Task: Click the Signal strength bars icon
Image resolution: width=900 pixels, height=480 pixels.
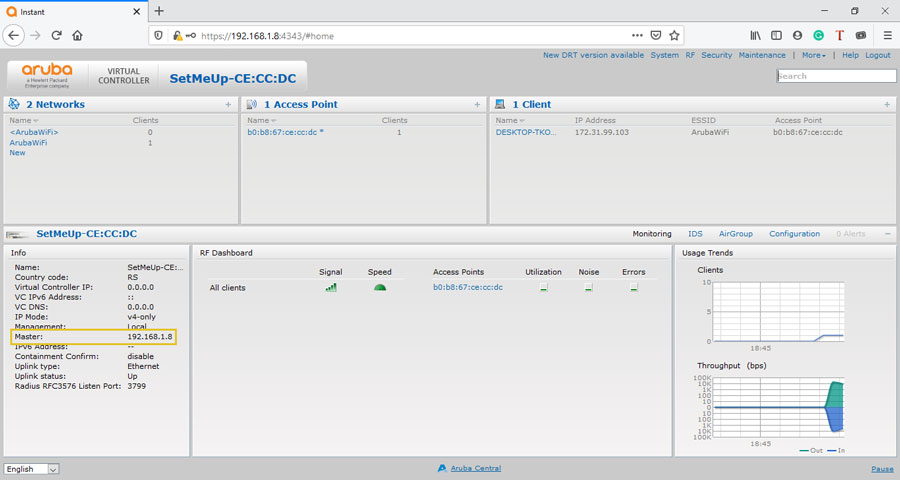Action: 331,288
